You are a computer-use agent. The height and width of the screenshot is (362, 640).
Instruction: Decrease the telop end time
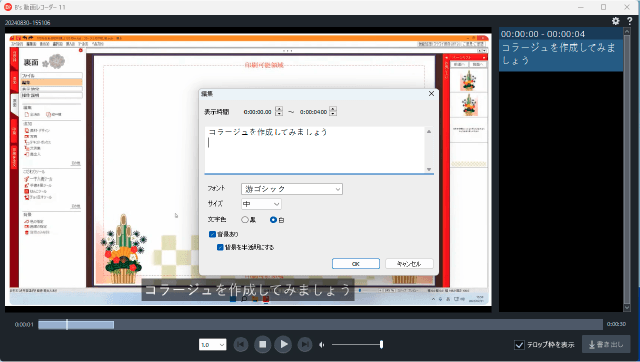click(x=333, y=113)
